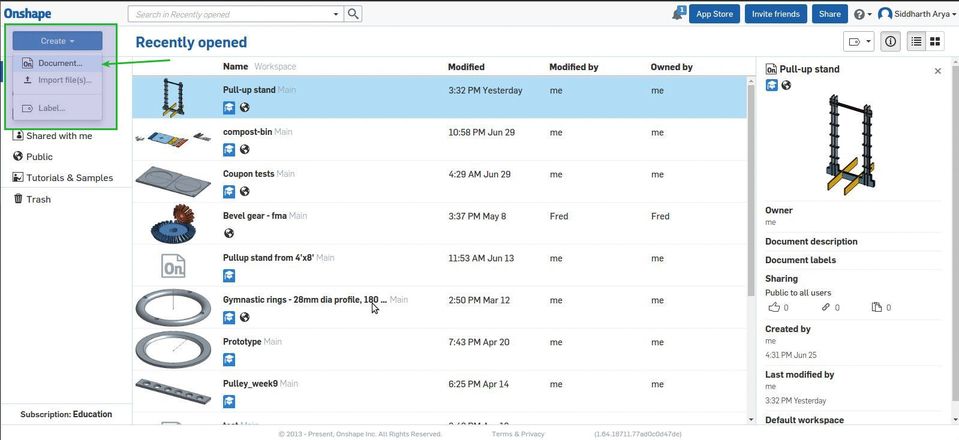The height and width of the screenshot is (440, 959).
Task: Click the Gymnastic rings thumbnail
Action: pyautogui.click(x=173, y=308)
